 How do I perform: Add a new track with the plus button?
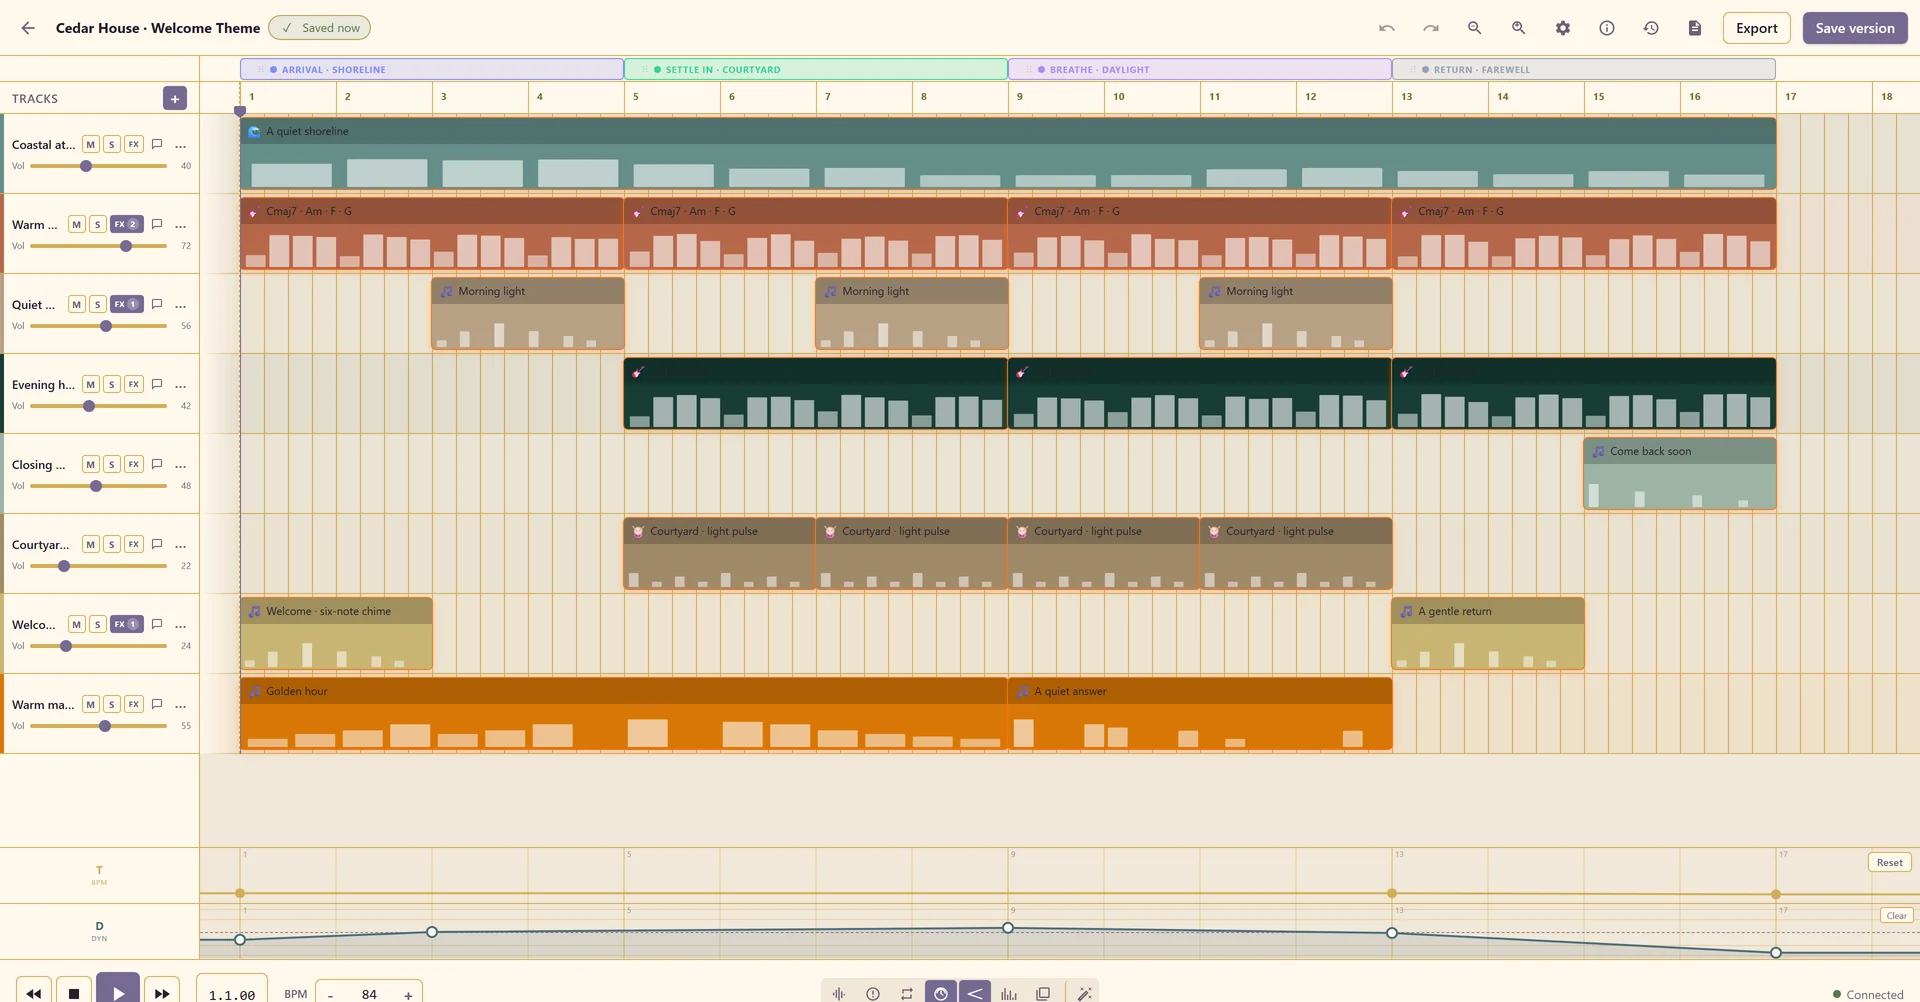click(x=175, y=98)
